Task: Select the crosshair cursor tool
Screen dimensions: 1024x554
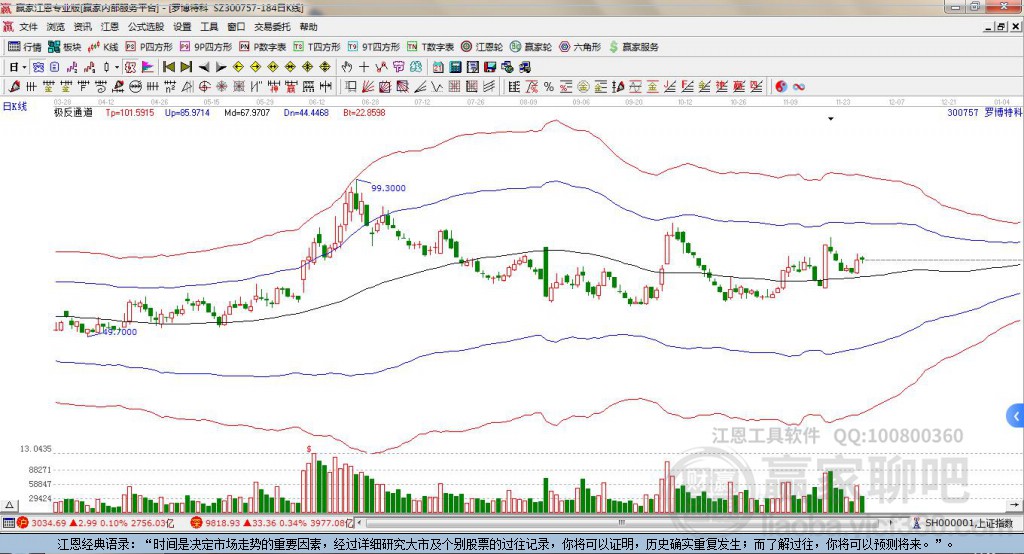Action: 364,67
